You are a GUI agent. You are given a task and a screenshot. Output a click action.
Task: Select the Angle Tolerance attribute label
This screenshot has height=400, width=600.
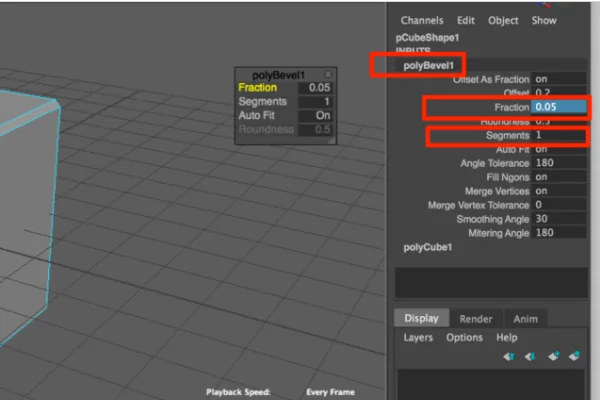tap(495, 163)
